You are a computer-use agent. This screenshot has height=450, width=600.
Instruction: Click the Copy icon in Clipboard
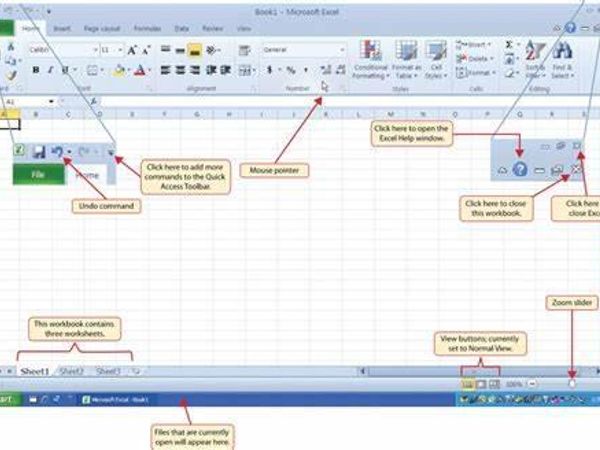[11, 60]
